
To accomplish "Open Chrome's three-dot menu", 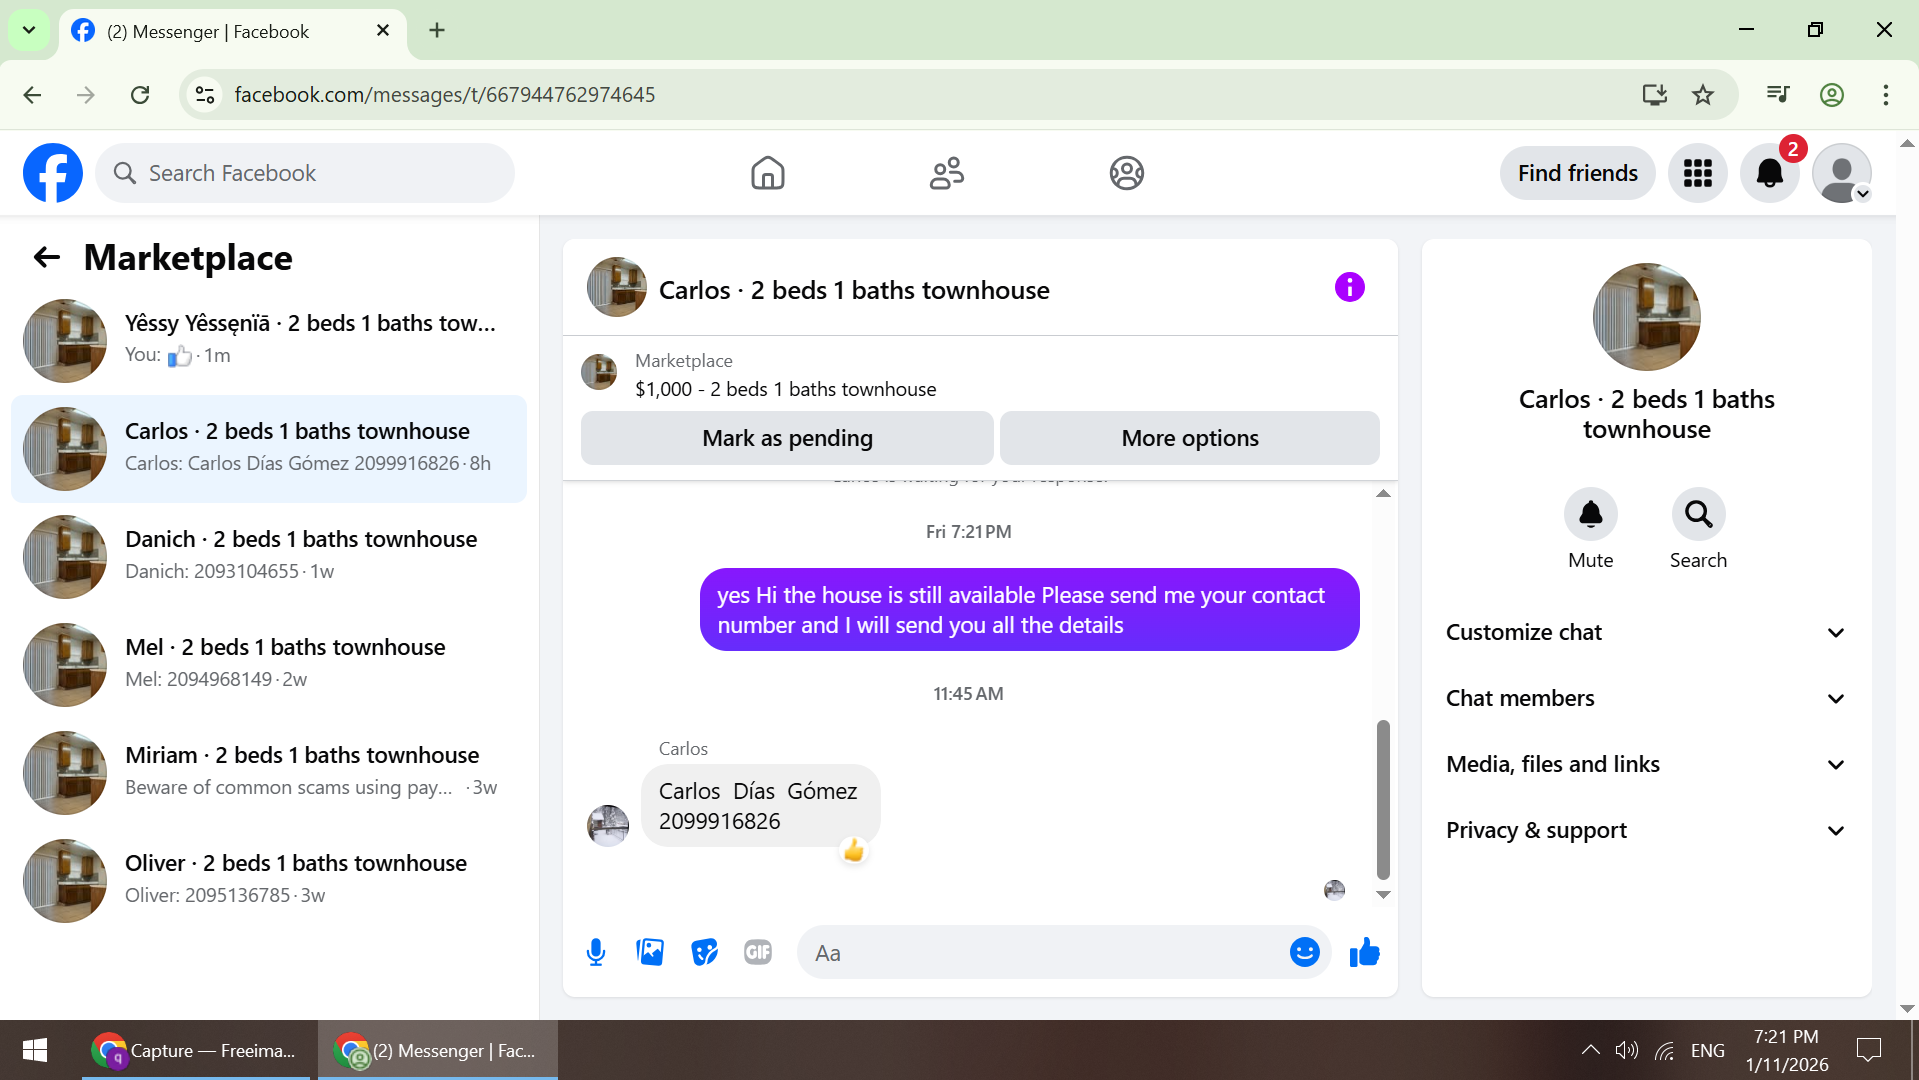I will (1886, 95).
